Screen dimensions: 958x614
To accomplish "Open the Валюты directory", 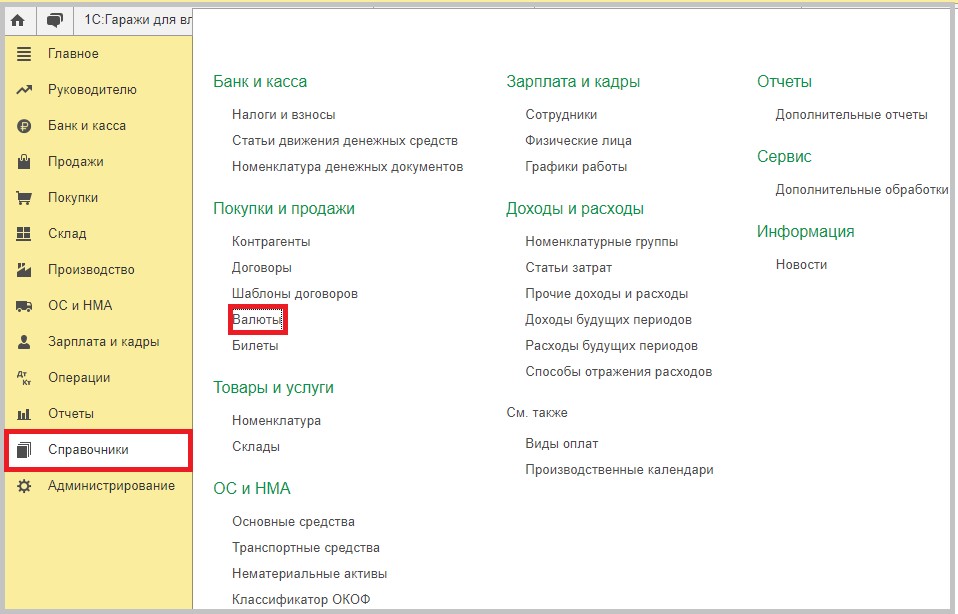I will [x=257, y=320].
